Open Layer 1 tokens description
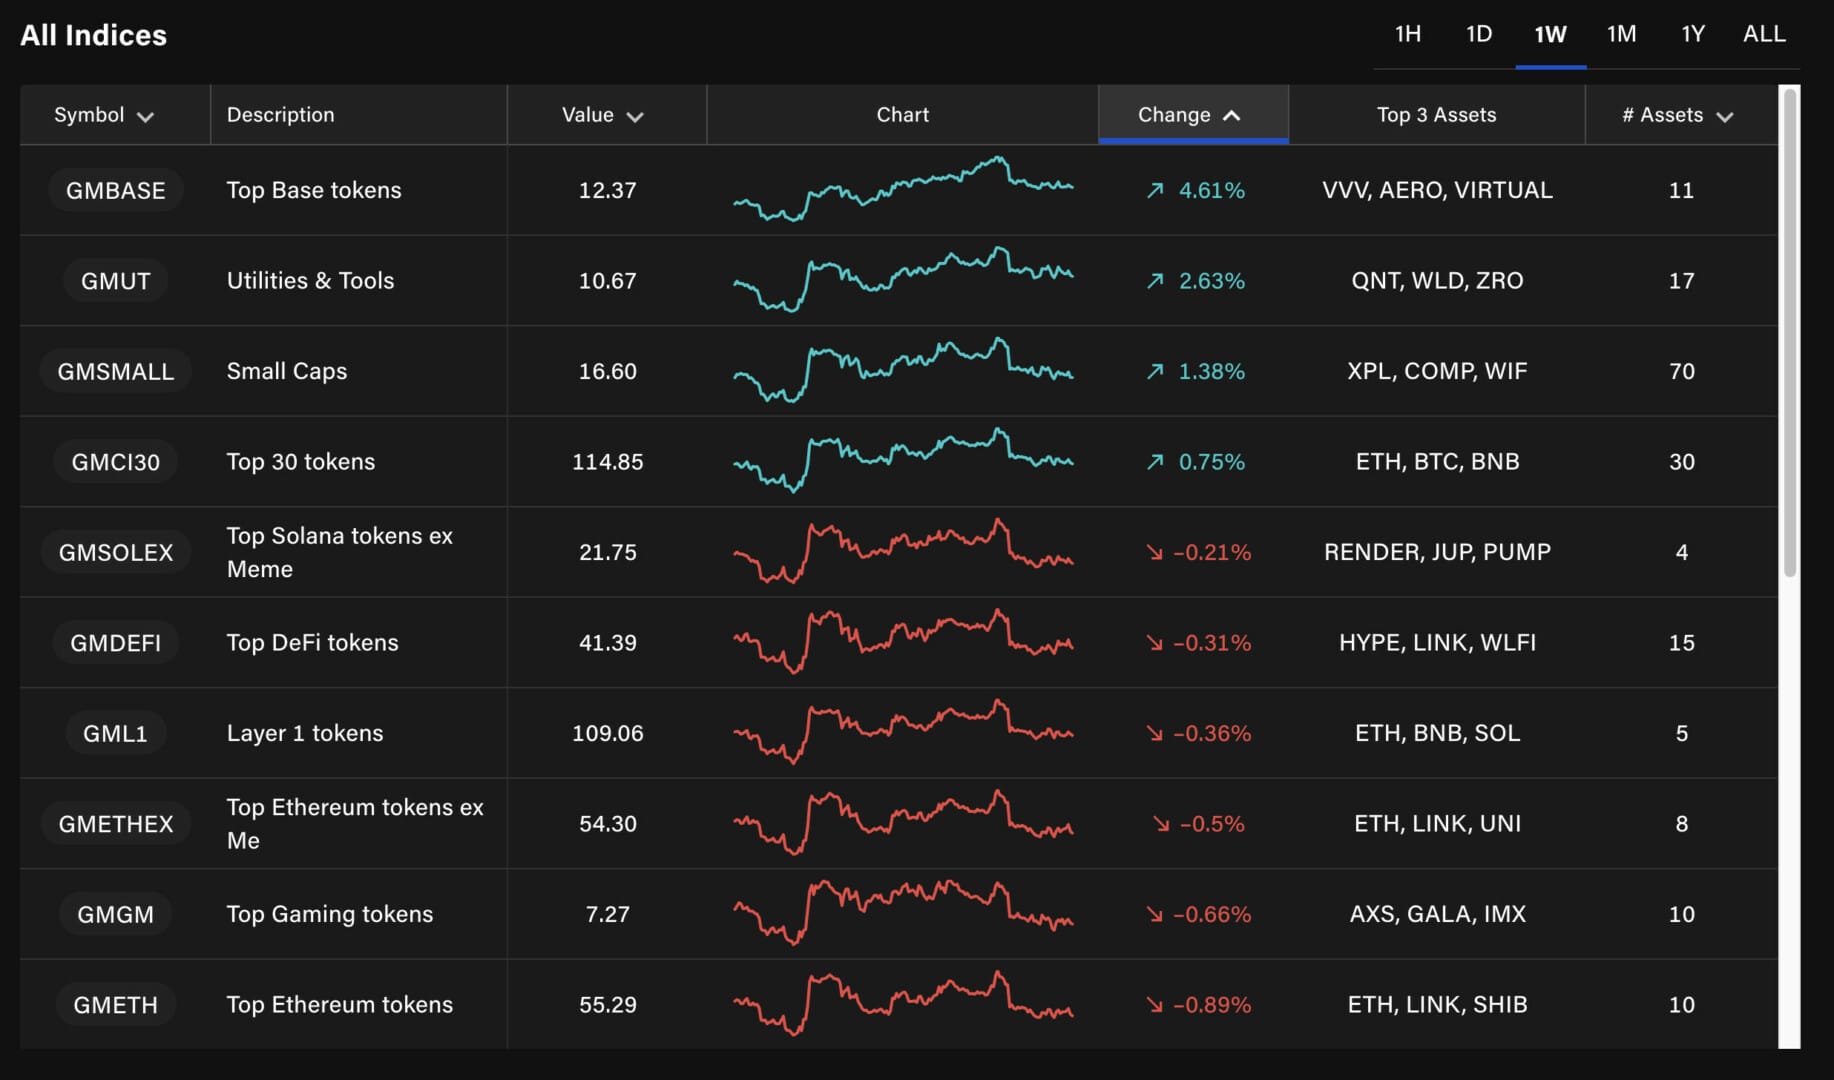The image size is (1834, 1080). (305, 733)
